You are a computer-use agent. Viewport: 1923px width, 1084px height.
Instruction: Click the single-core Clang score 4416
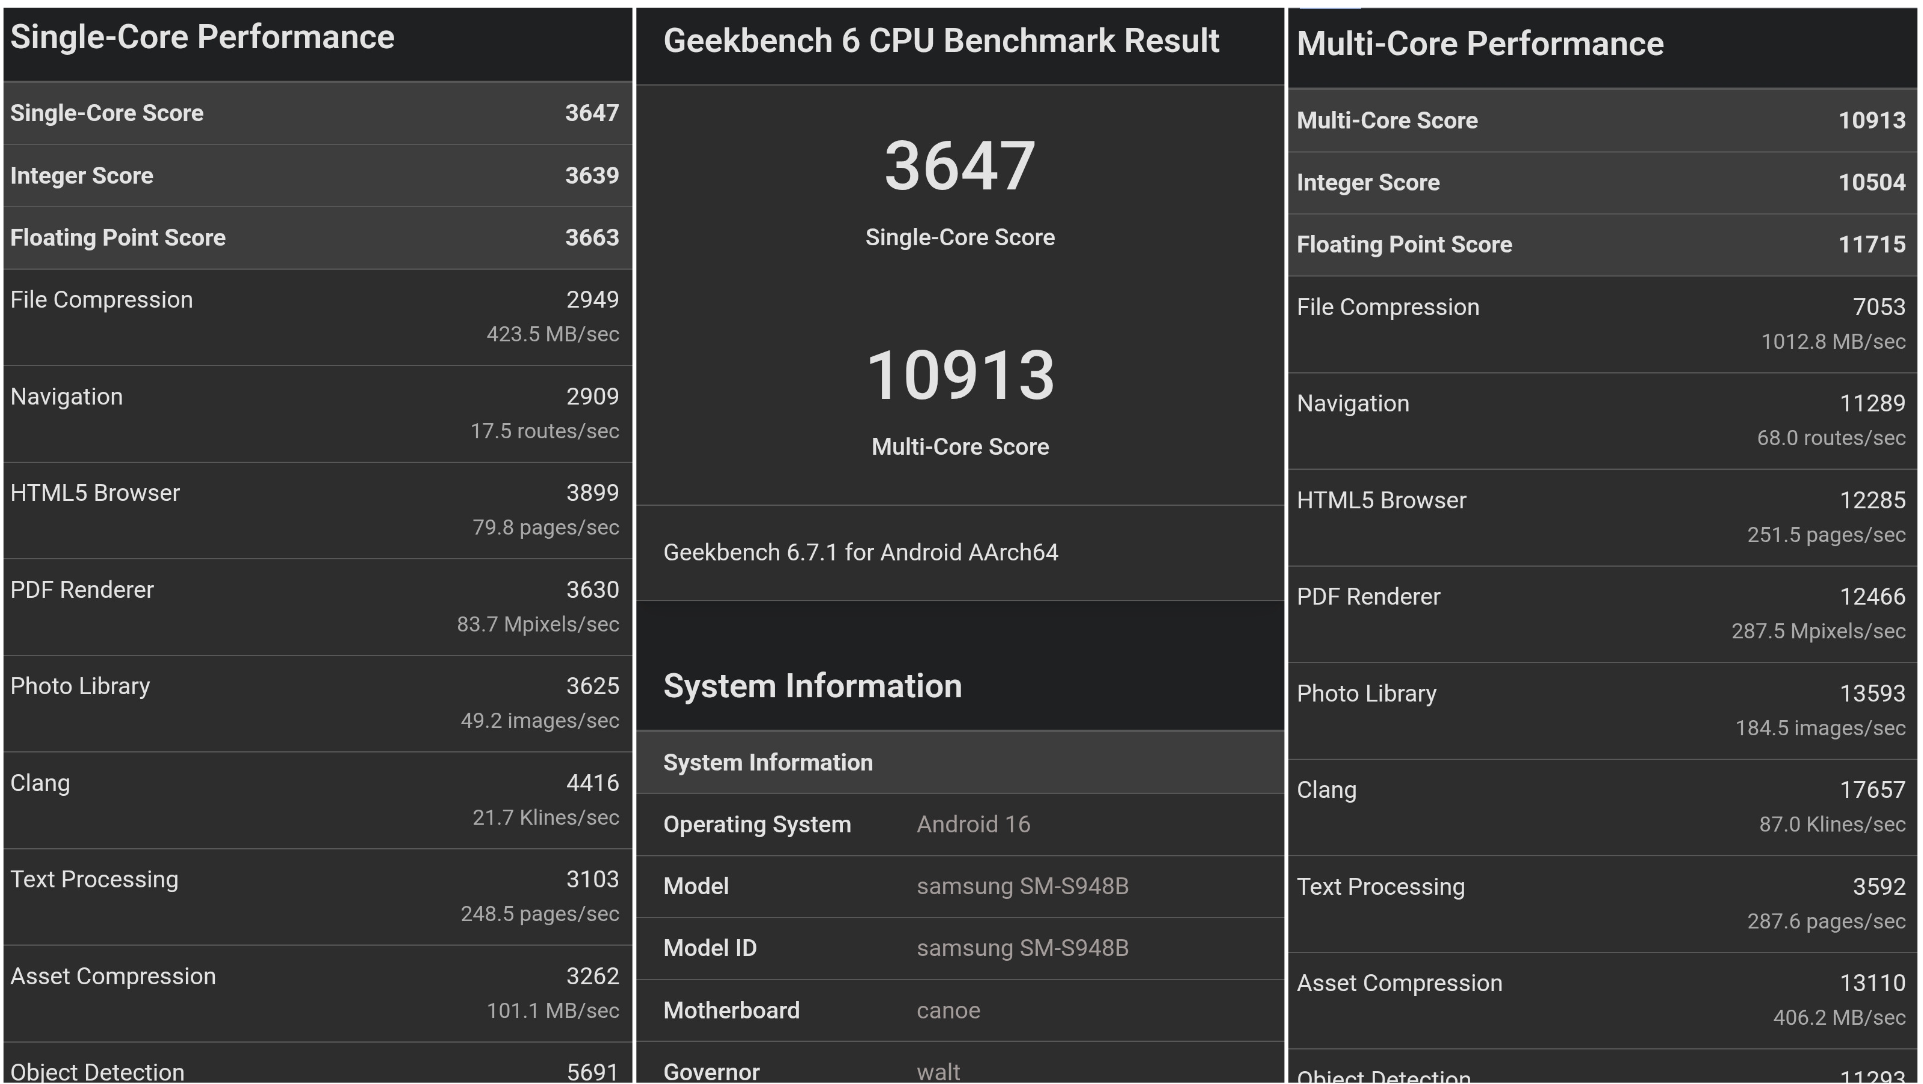tap(593, 783)
